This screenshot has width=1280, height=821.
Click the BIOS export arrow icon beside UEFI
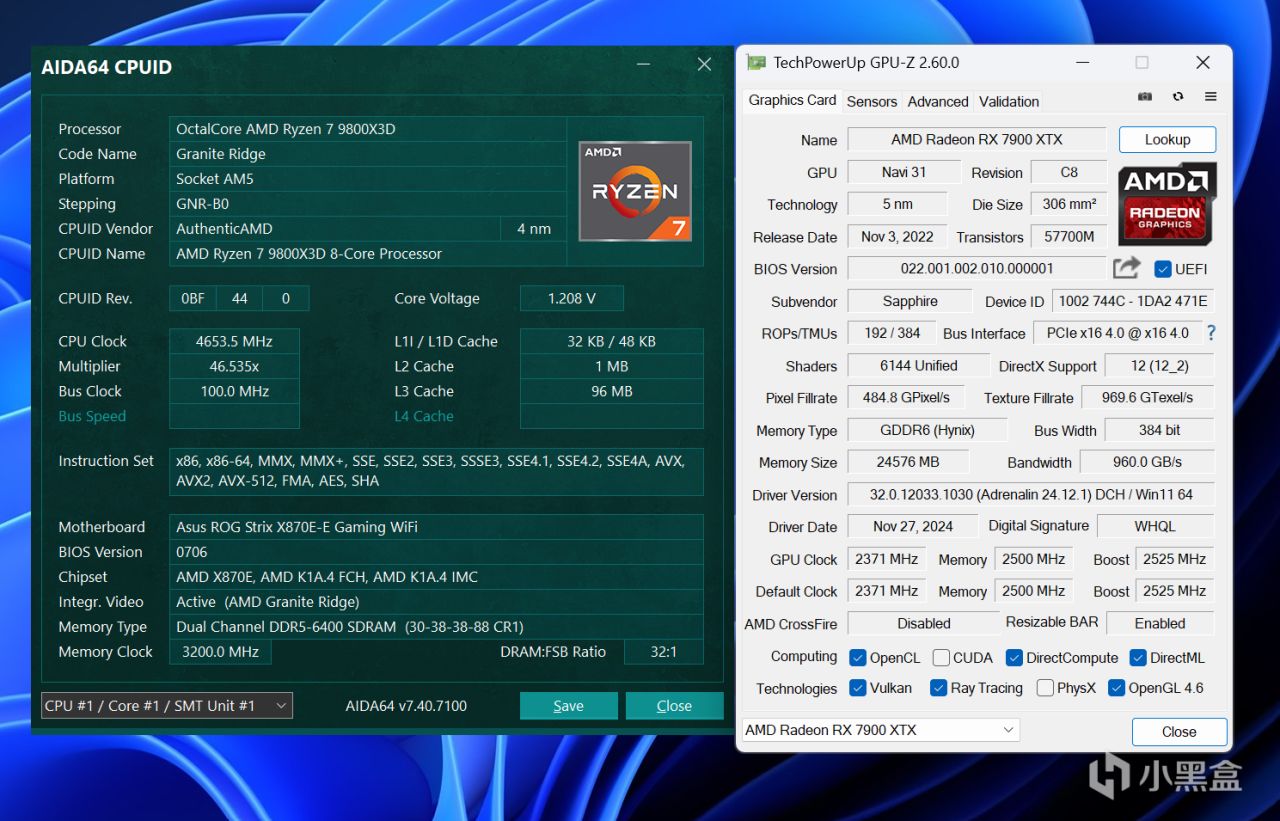click(x=1127, y=268)
